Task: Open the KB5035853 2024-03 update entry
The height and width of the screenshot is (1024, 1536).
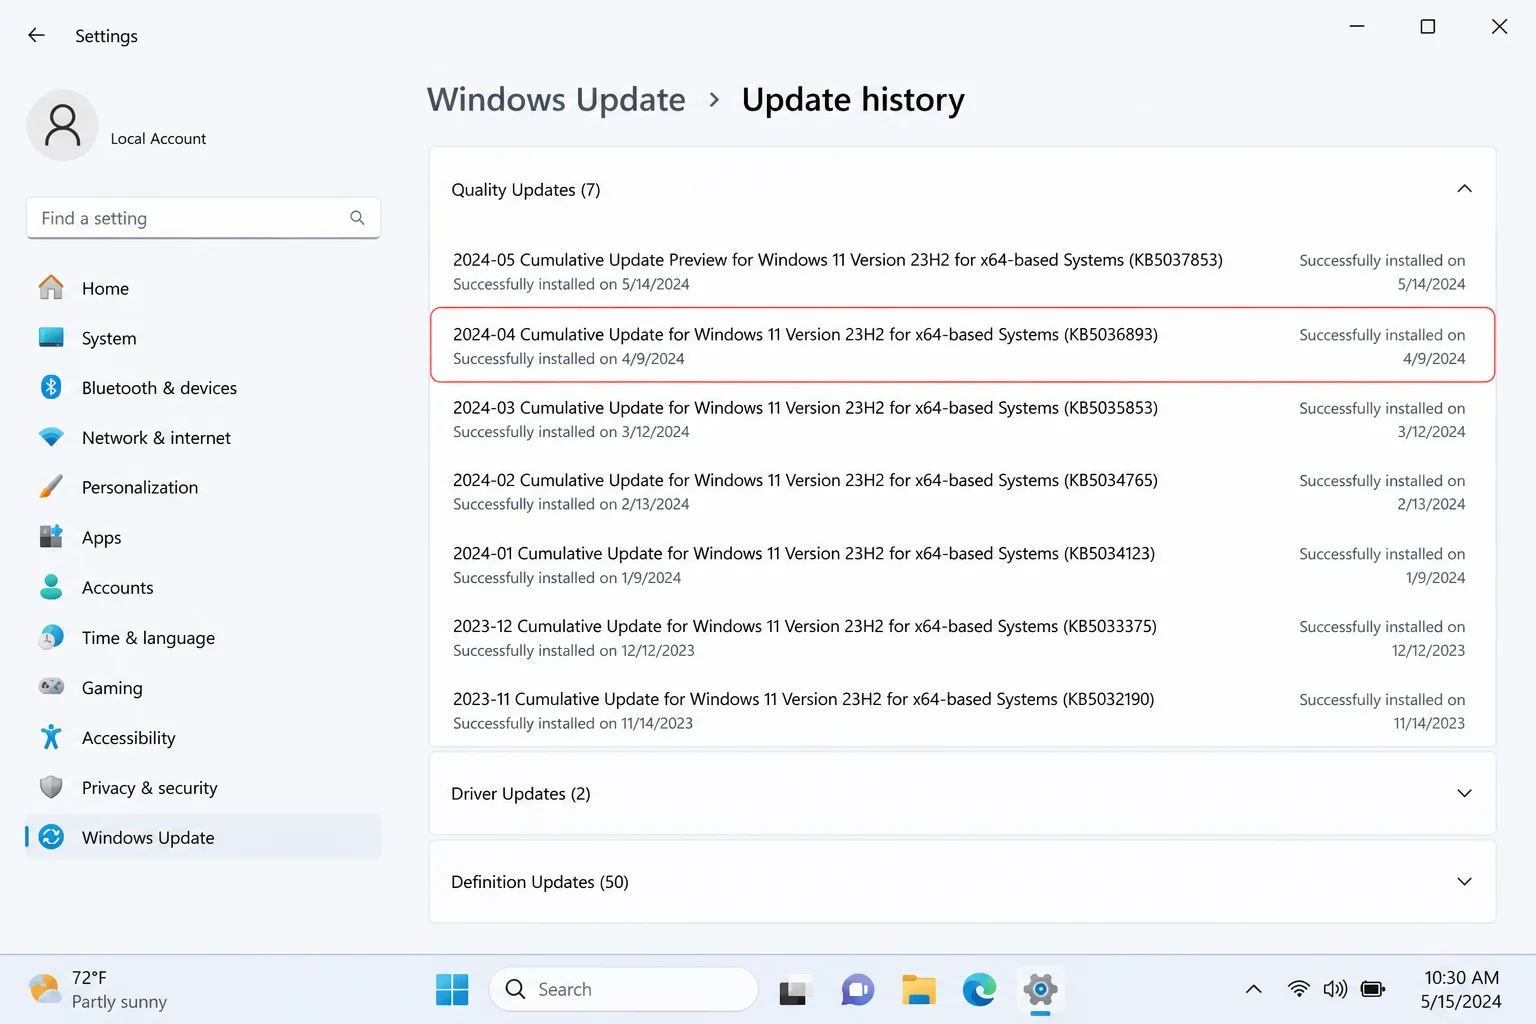Action: pos(962,419)
